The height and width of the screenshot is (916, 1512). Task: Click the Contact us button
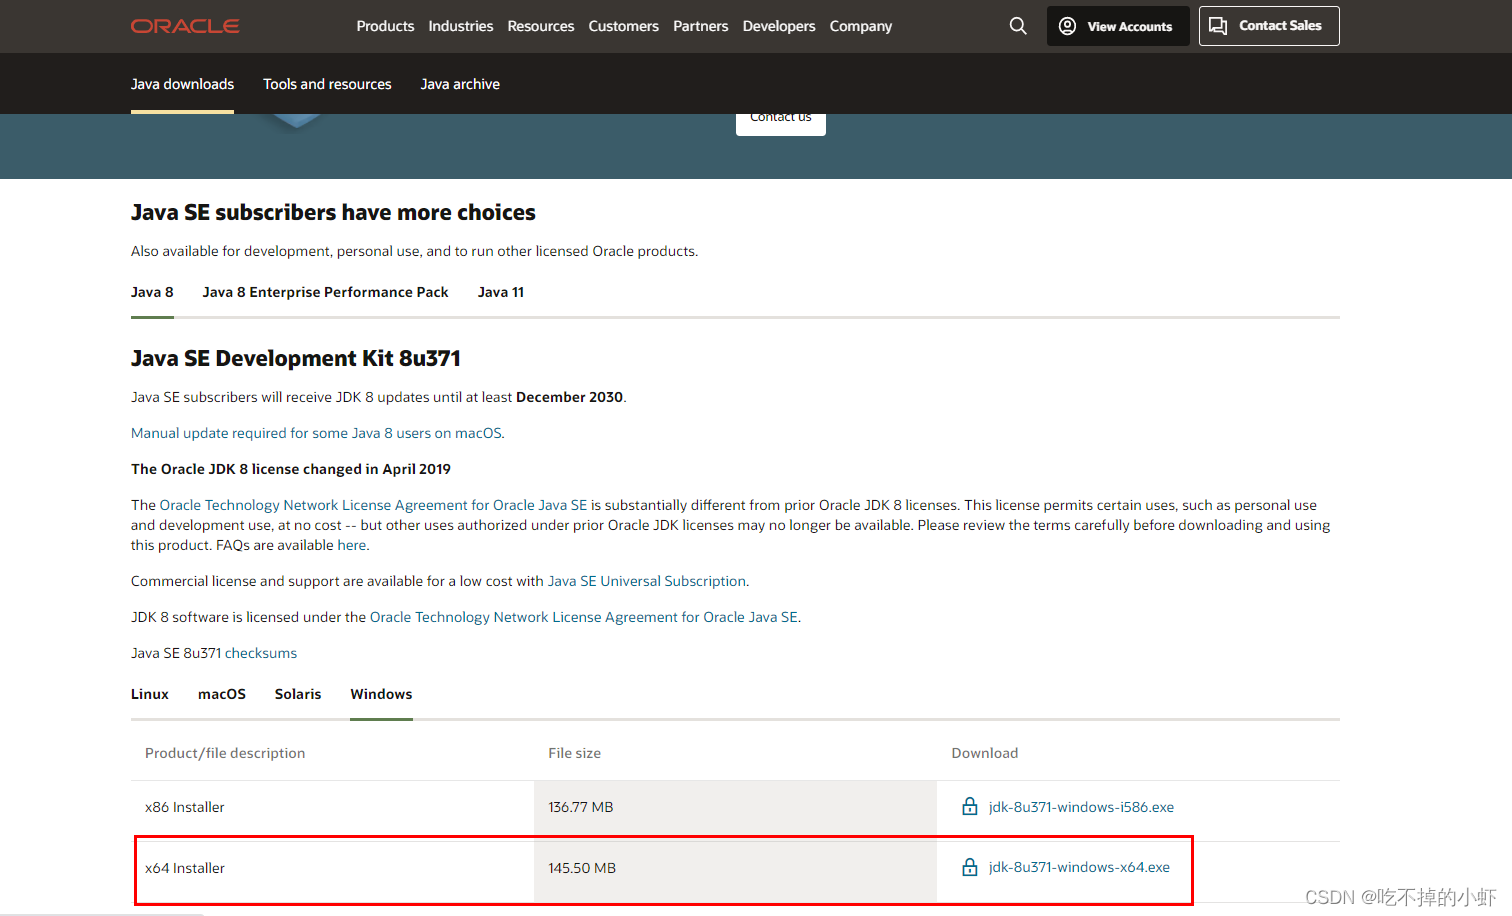click(x=781, y=123)
